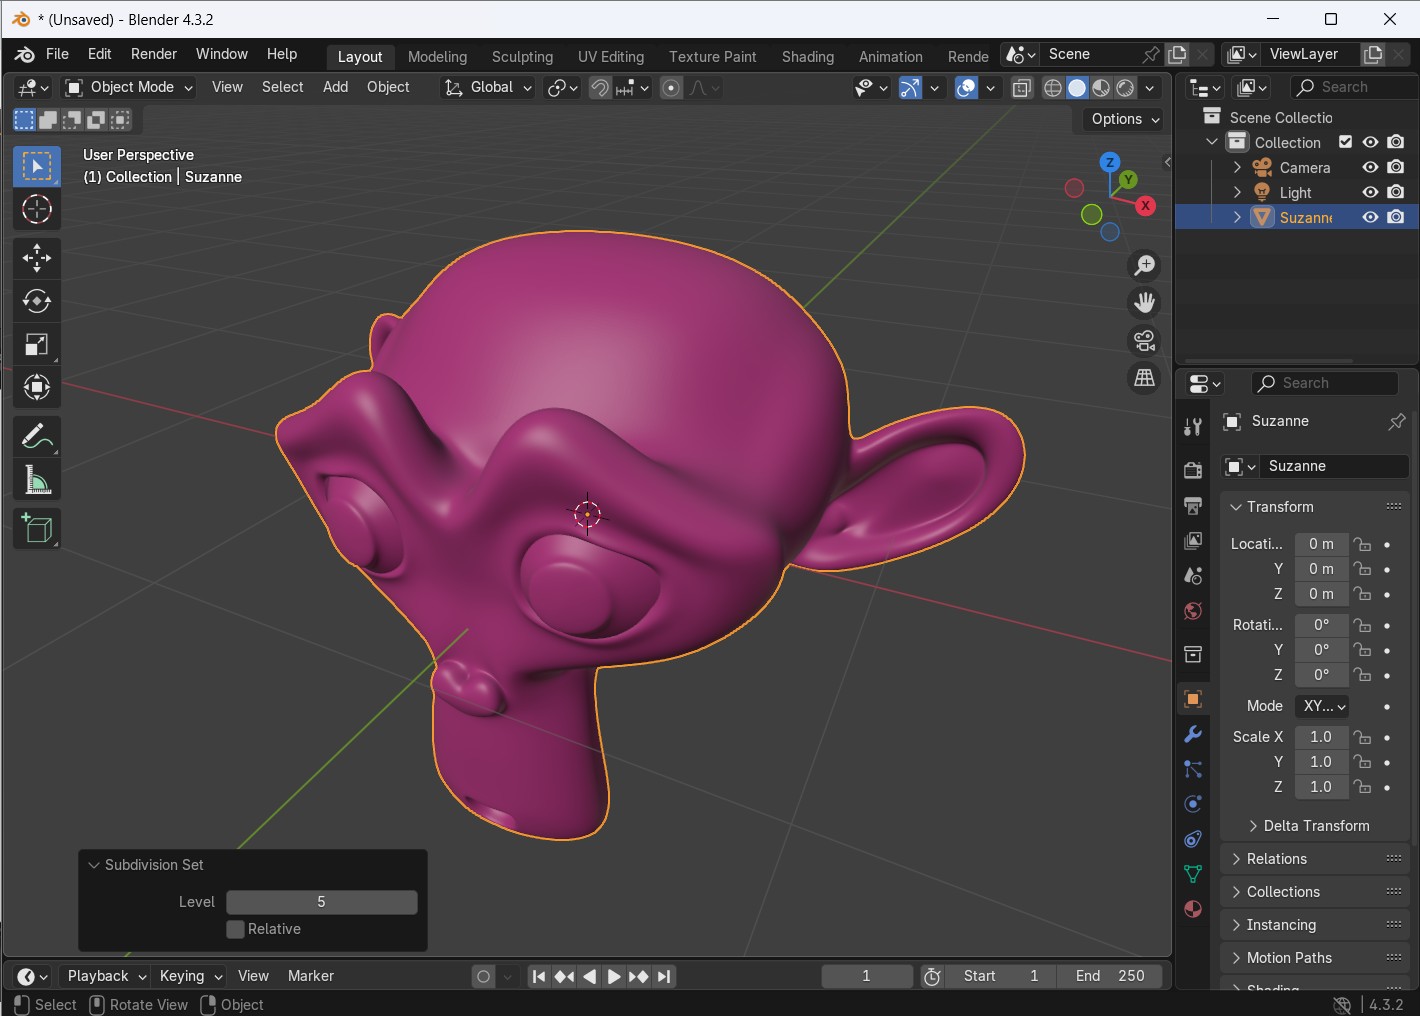Expand the Camera tree item
Viewport: 1420px width, 1016px height.
[x=1237, y=167]
